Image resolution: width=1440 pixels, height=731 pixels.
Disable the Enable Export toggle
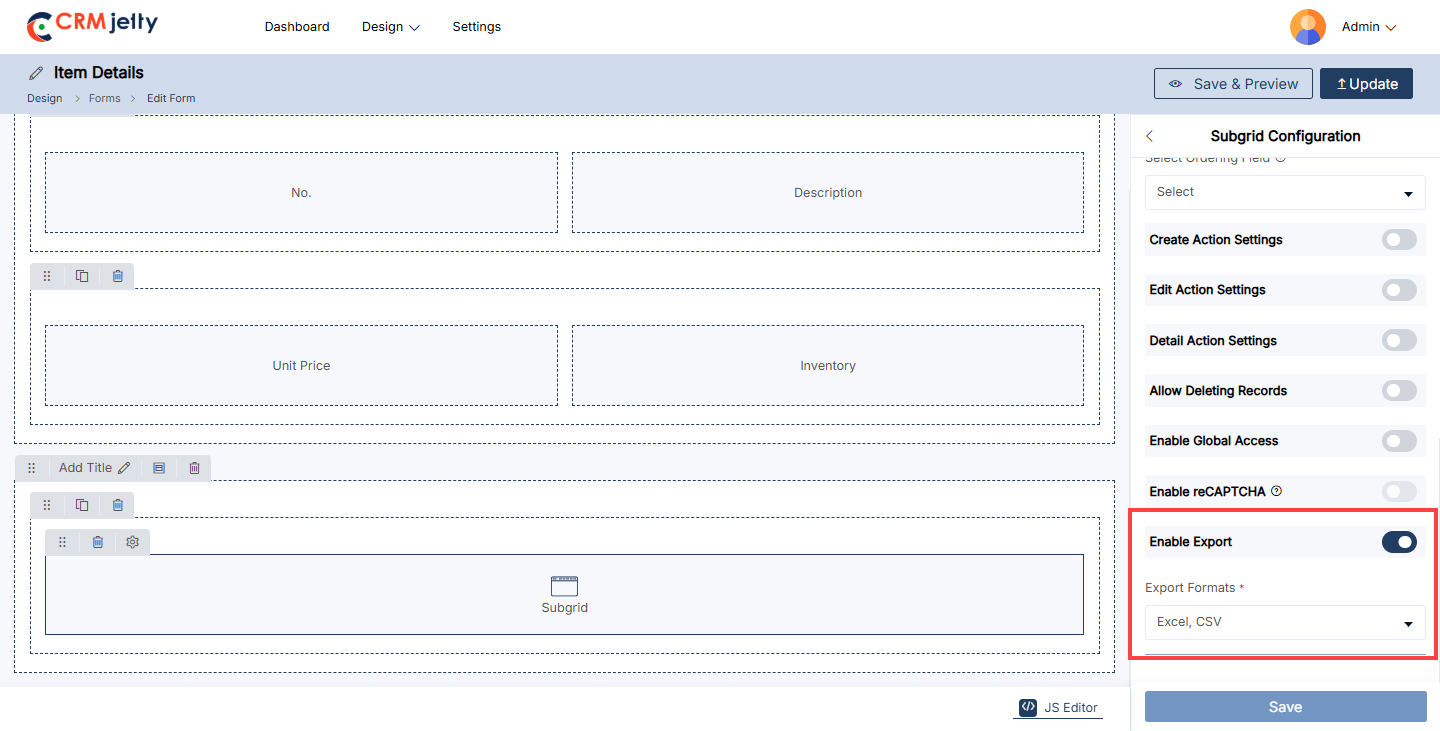(1399, 542)
